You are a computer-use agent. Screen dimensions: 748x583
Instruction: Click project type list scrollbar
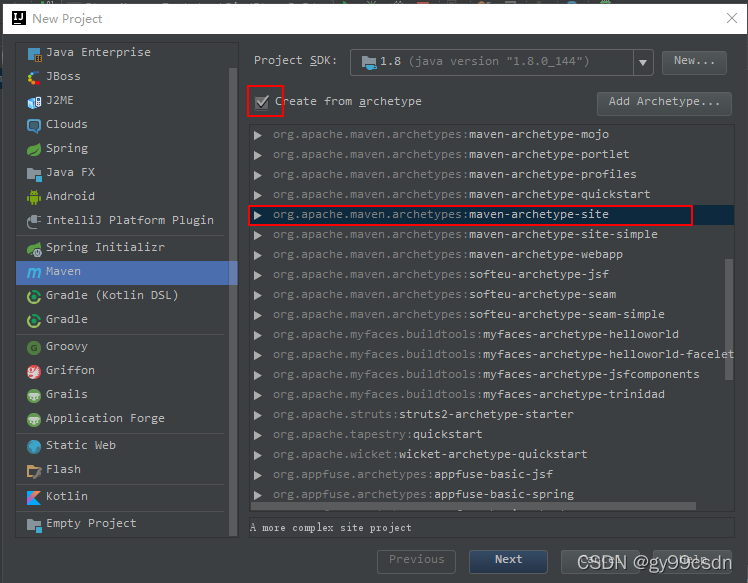(x=233, y=302)
